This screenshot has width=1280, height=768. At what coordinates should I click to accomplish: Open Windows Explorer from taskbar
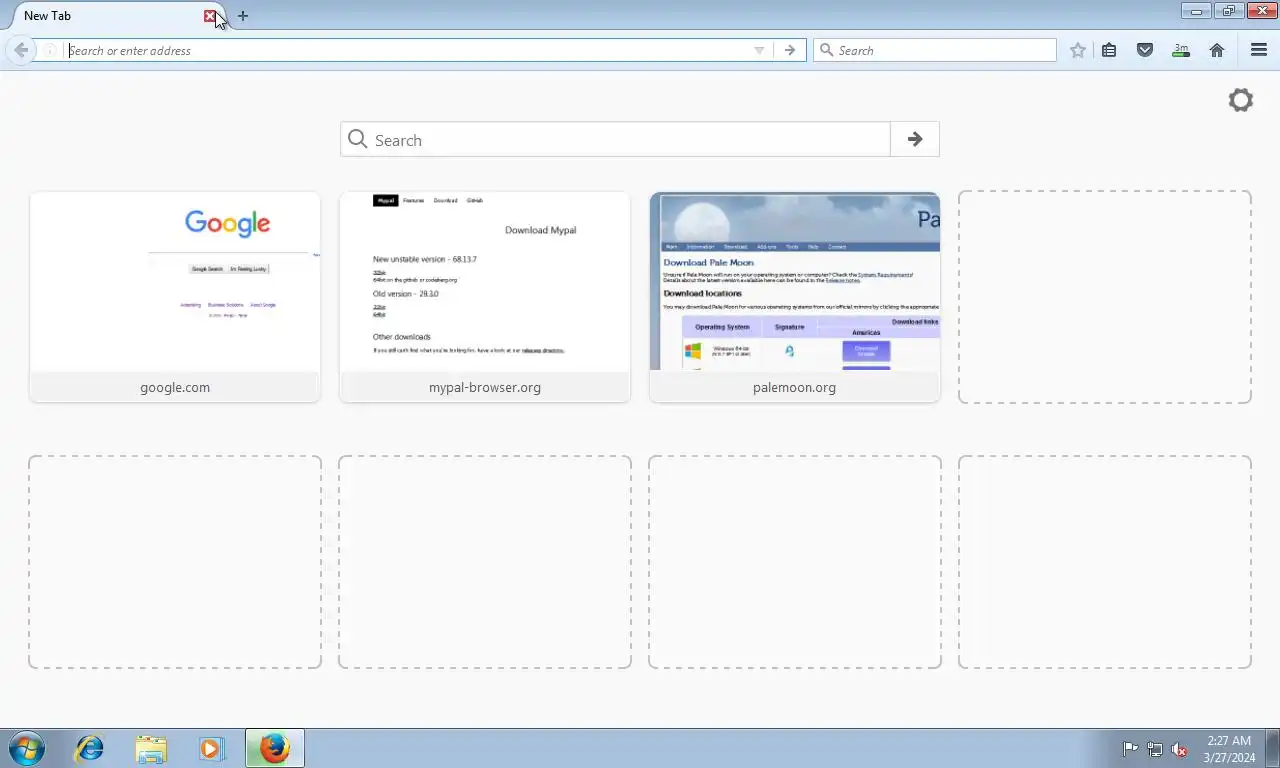coord(151,748)
